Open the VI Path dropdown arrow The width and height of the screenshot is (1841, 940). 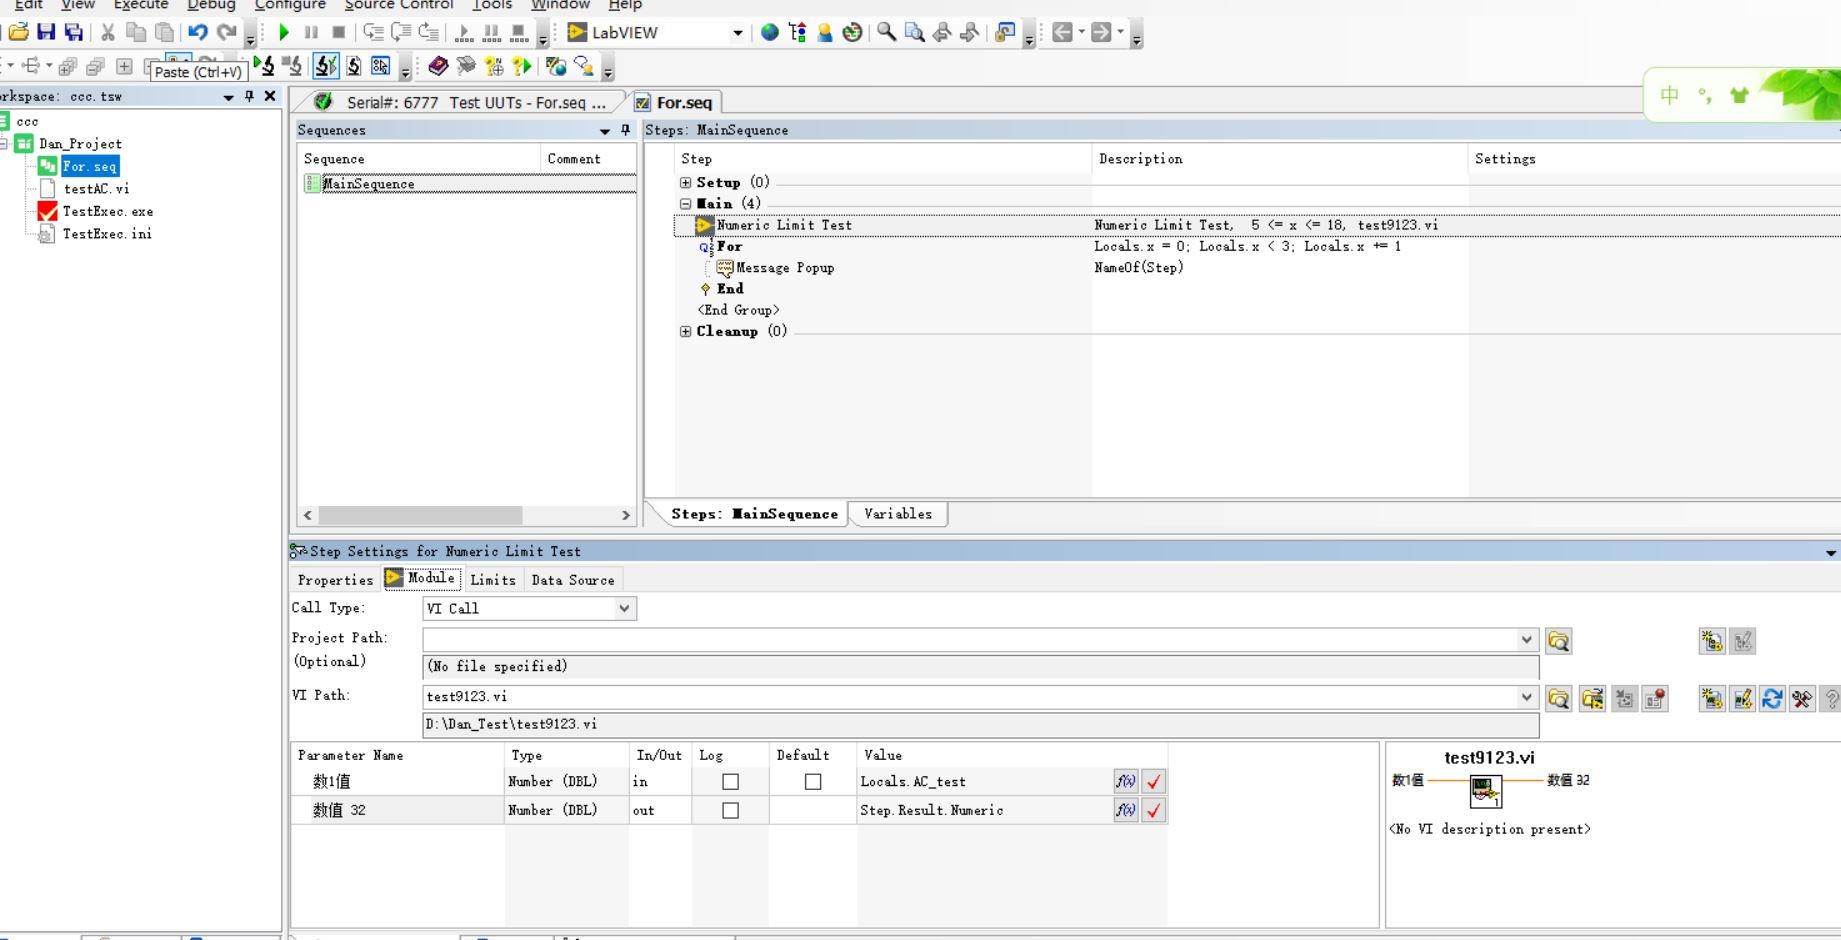pyautogui.click(x=1527, y=697)
